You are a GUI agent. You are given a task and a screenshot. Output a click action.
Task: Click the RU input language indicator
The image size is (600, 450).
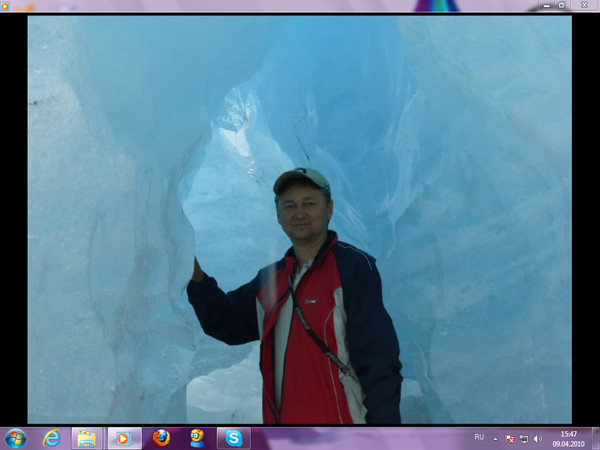coord(478,438)
